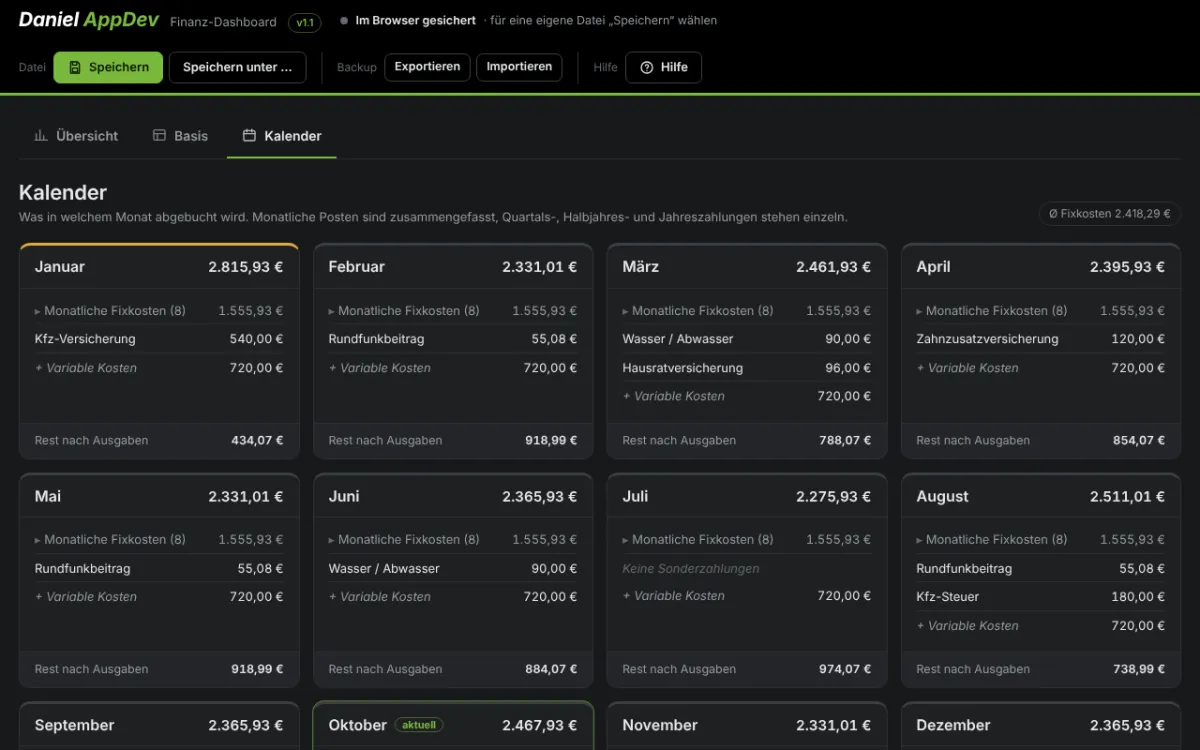Click the floppy disk icon in Speichern
Viewport: 1200px width, 750px height.
(75, 67)
